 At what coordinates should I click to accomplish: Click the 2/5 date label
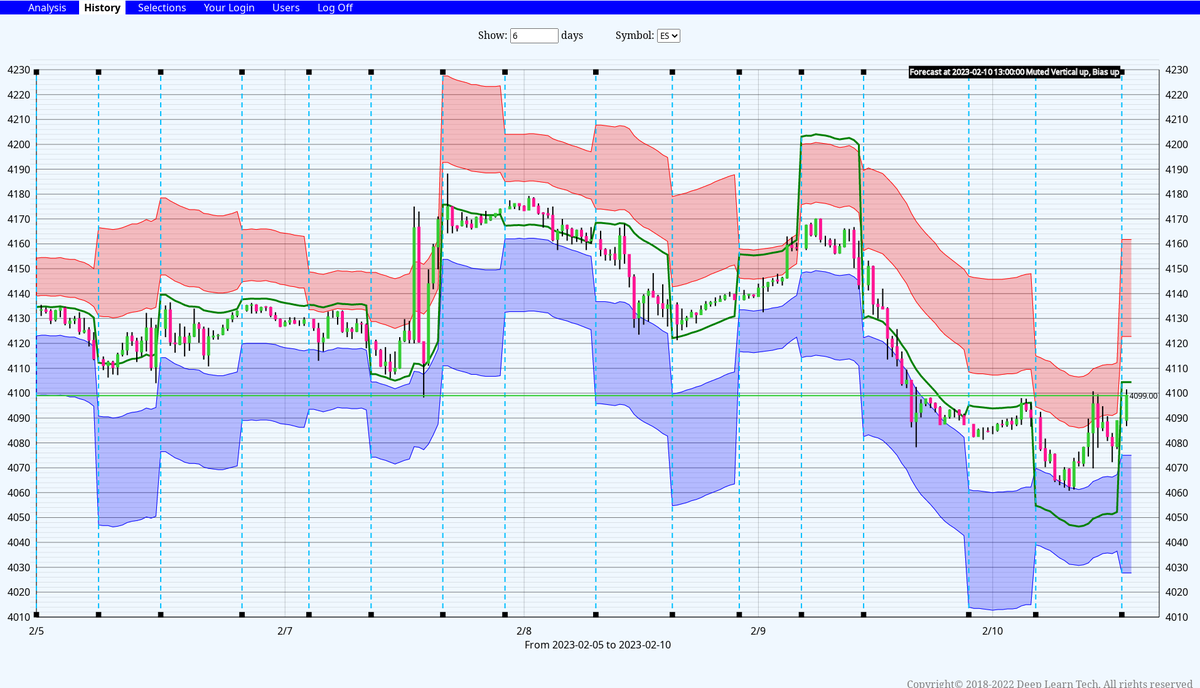point(37,631)
